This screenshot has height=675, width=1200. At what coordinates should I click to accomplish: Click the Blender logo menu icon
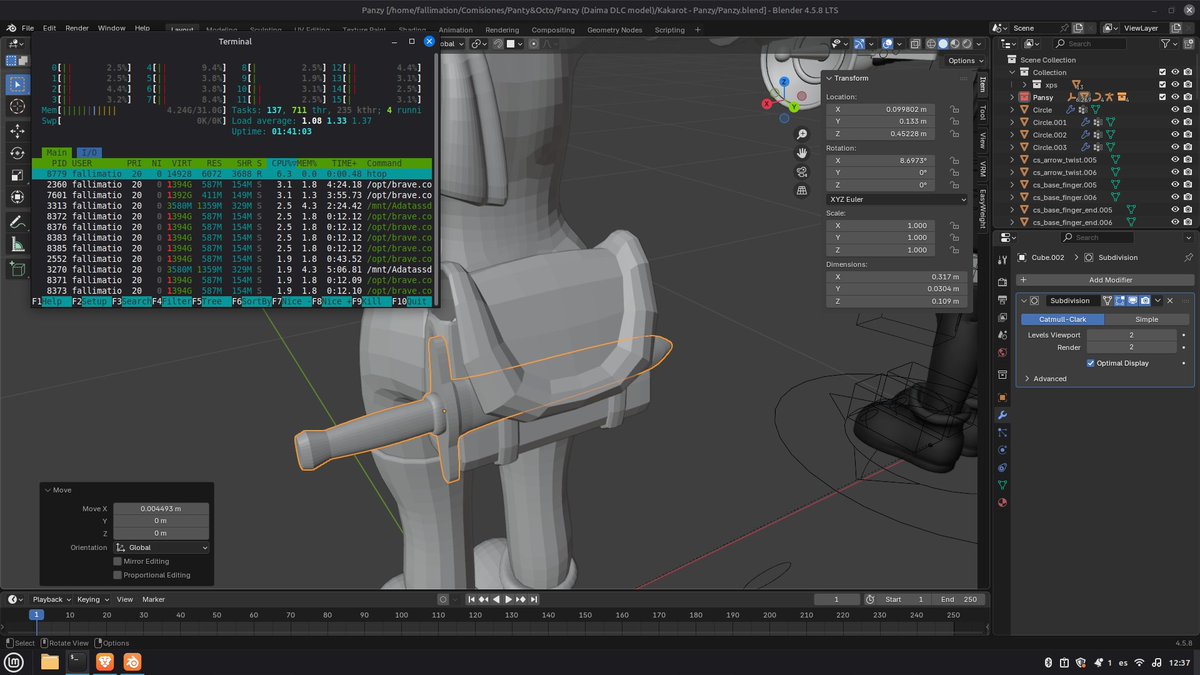click(10, 29)
